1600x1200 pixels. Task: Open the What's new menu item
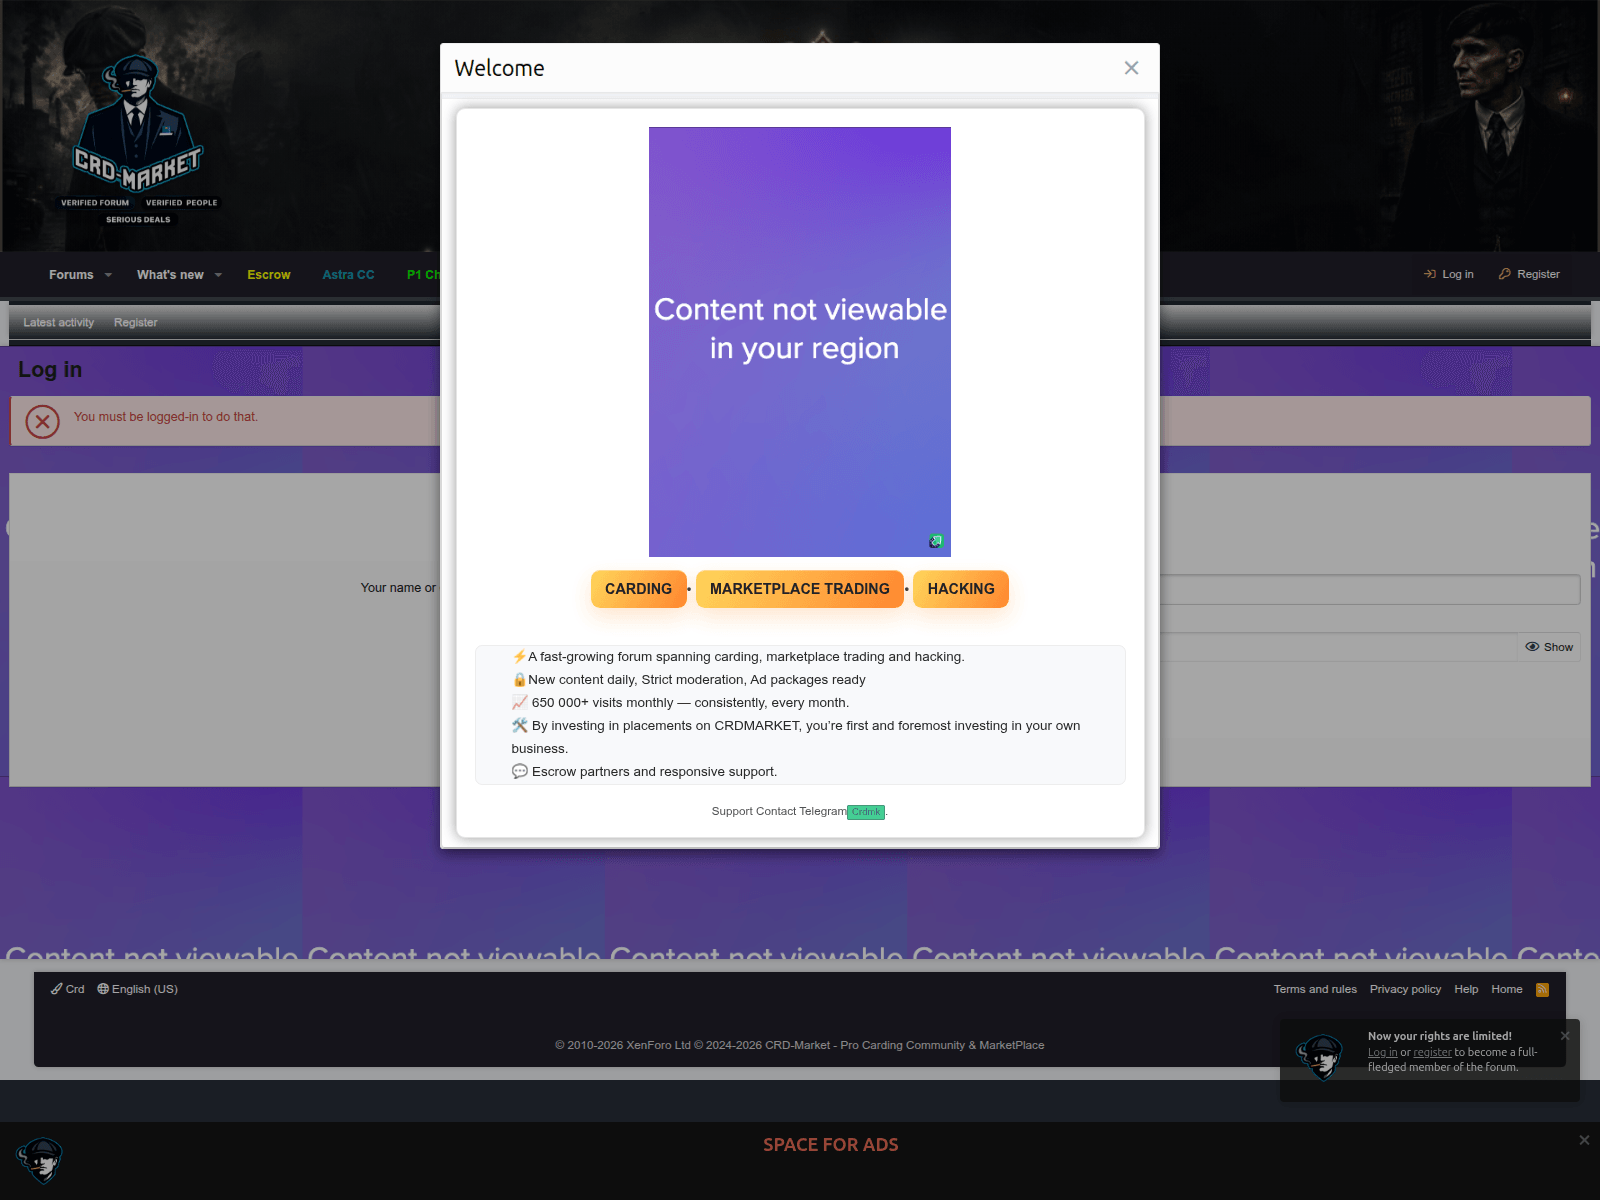point(170,275)
